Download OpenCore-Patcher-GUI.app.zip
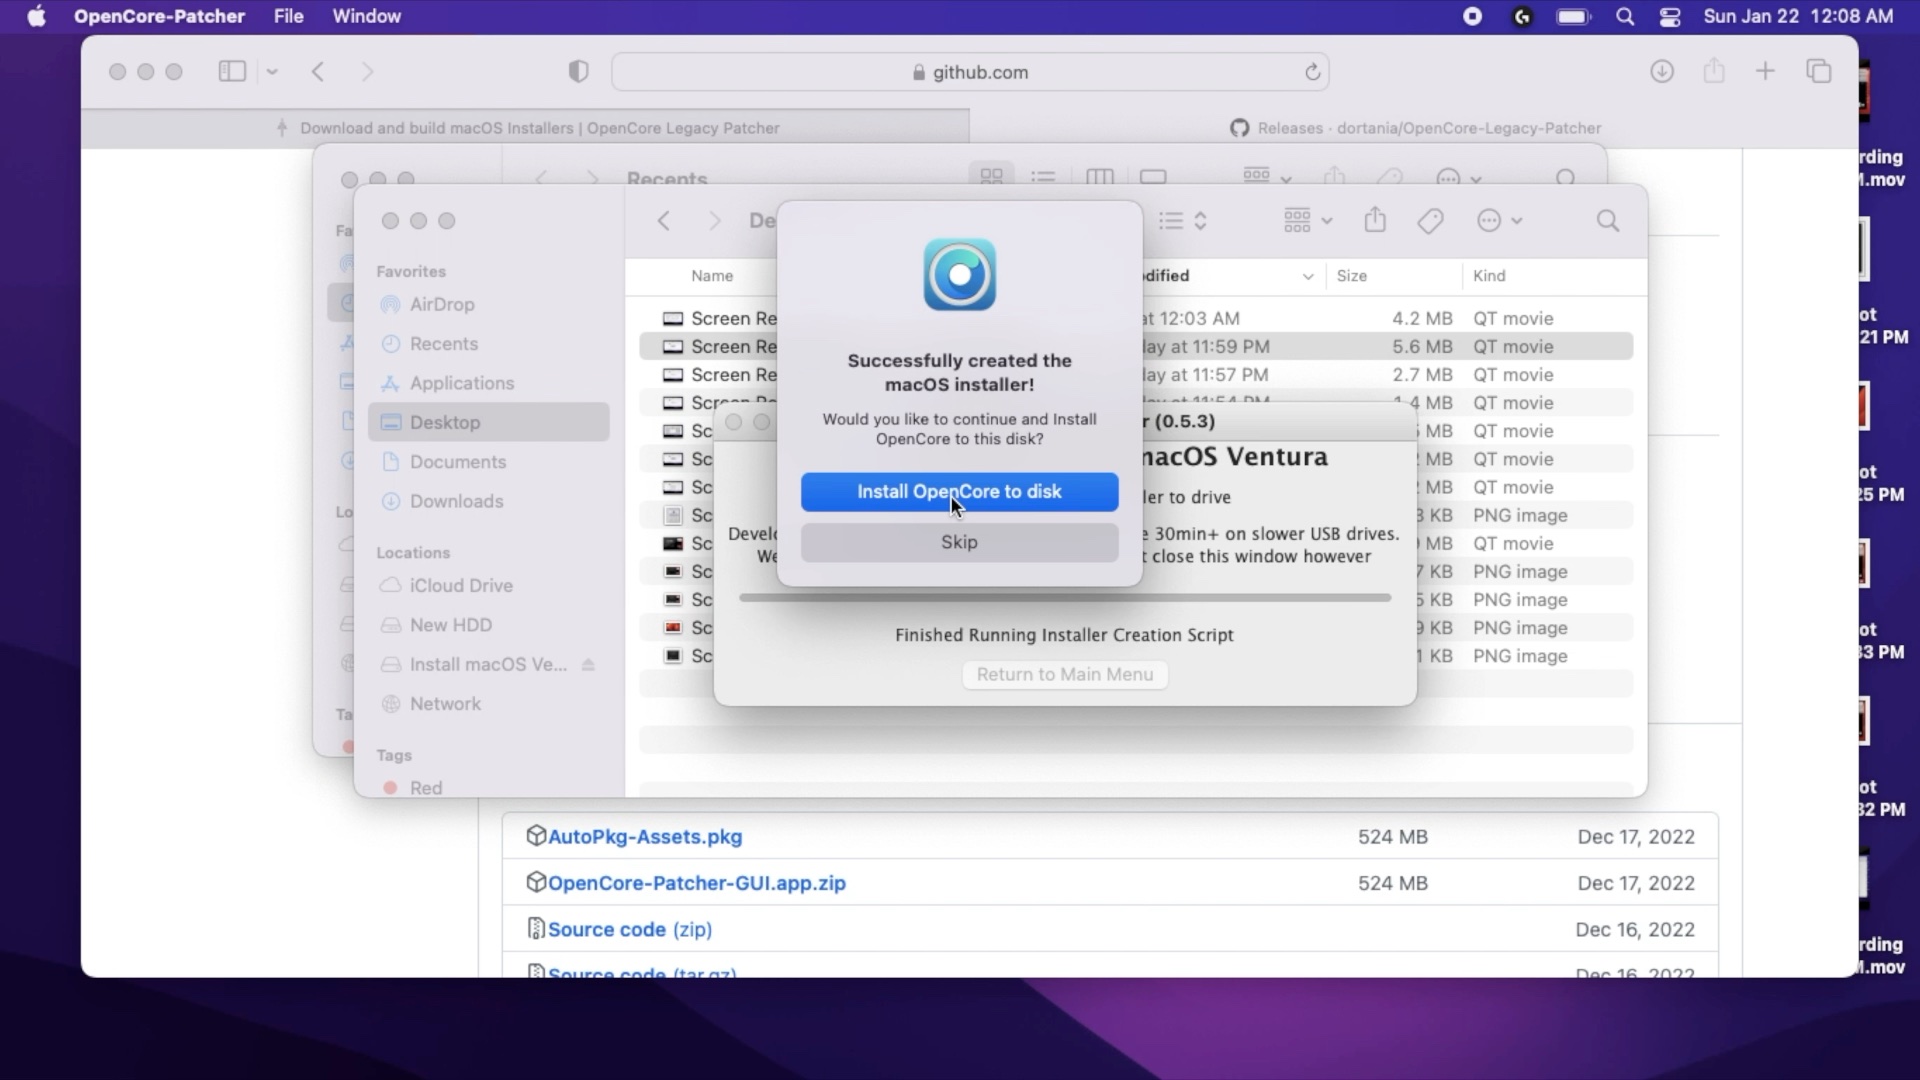The width and height of the screenshot is (1920, 1080). click(697, 883)
